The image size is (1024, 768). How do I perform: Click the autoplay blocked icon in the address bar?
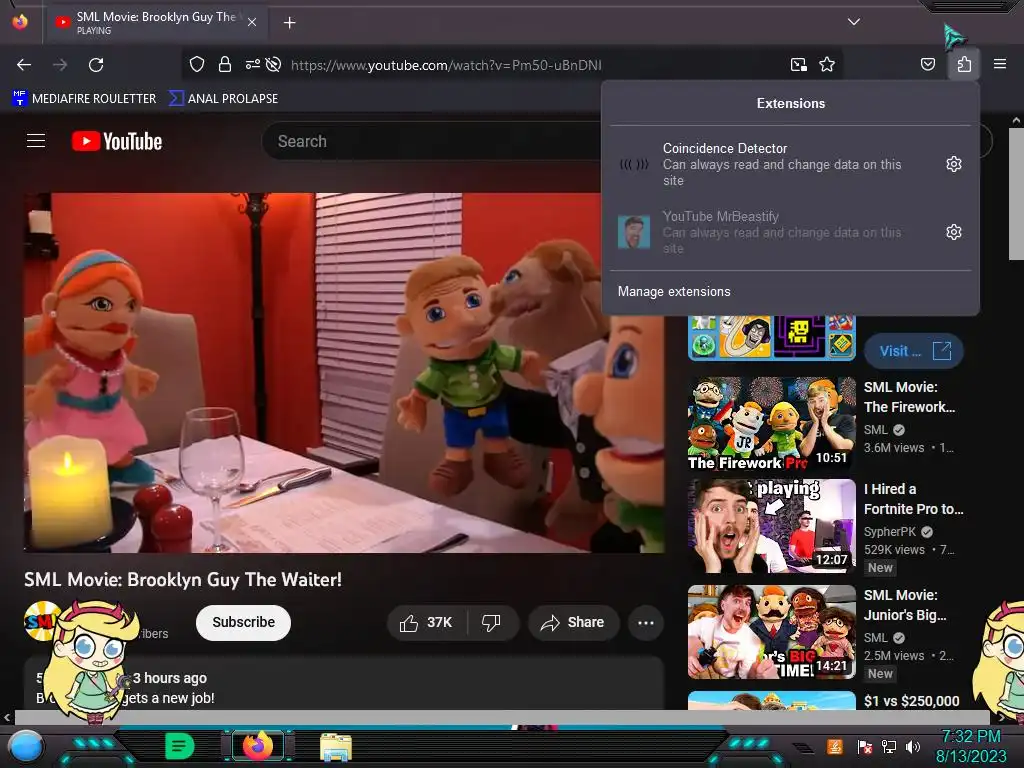click(x=274, y=64)
